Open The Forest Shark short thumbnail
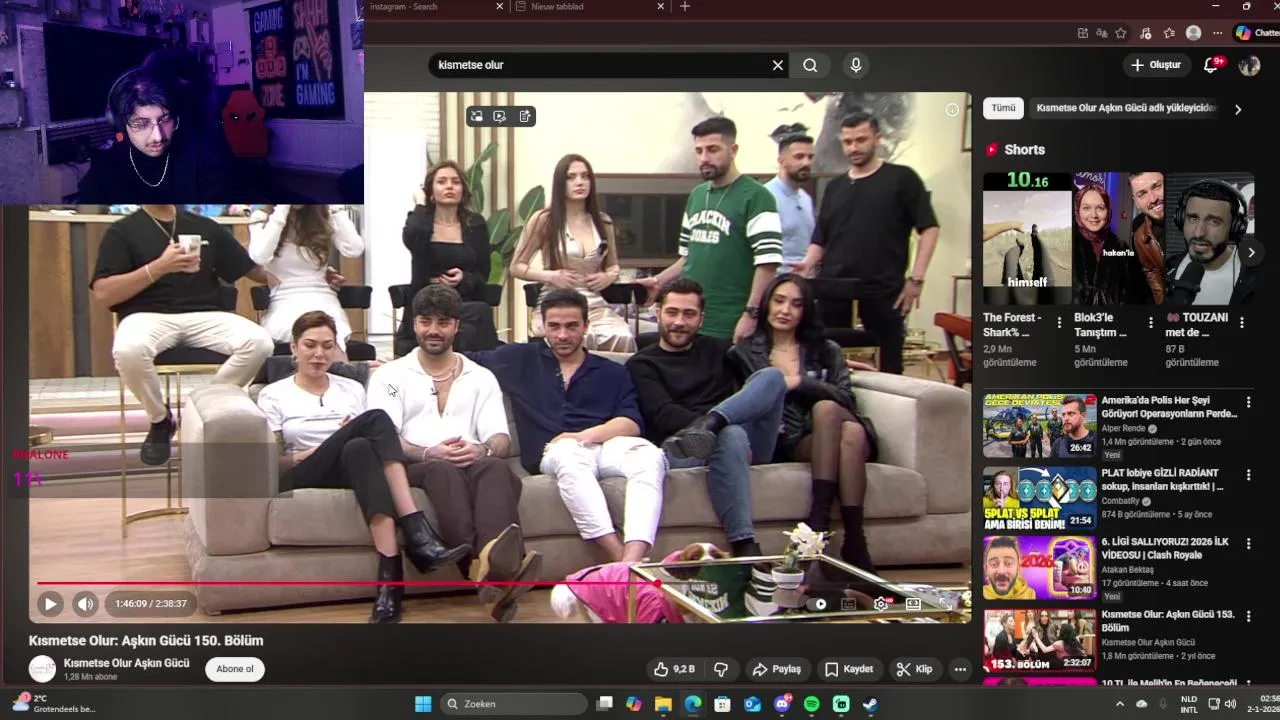The image size is (1280, 720). pos(1027,238)
